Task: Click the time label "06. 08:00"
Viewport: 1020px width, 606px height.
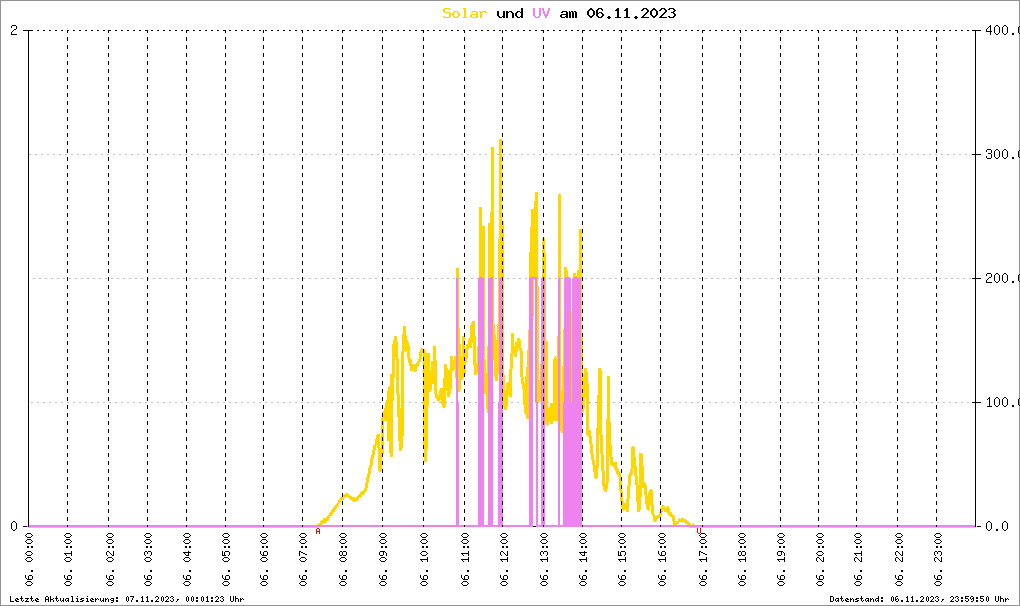Action: (x=343, y=560)
